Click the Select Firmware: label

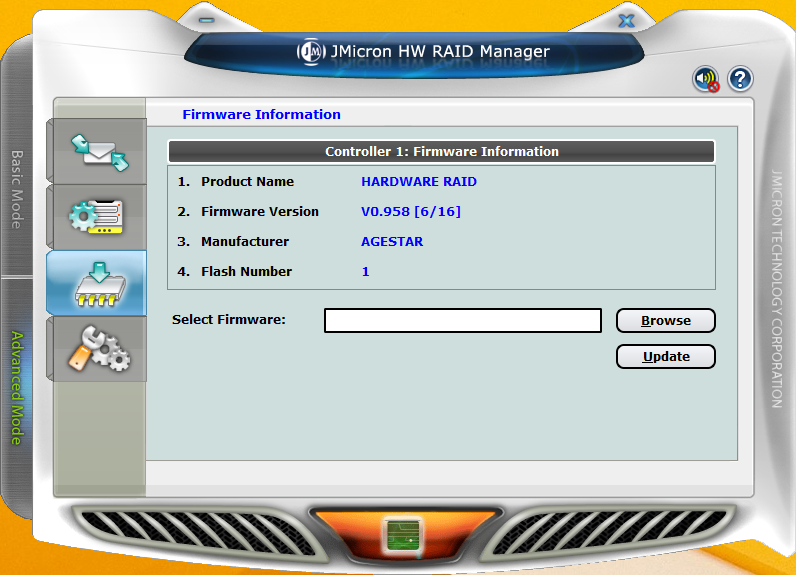click(x=228, y=320)
